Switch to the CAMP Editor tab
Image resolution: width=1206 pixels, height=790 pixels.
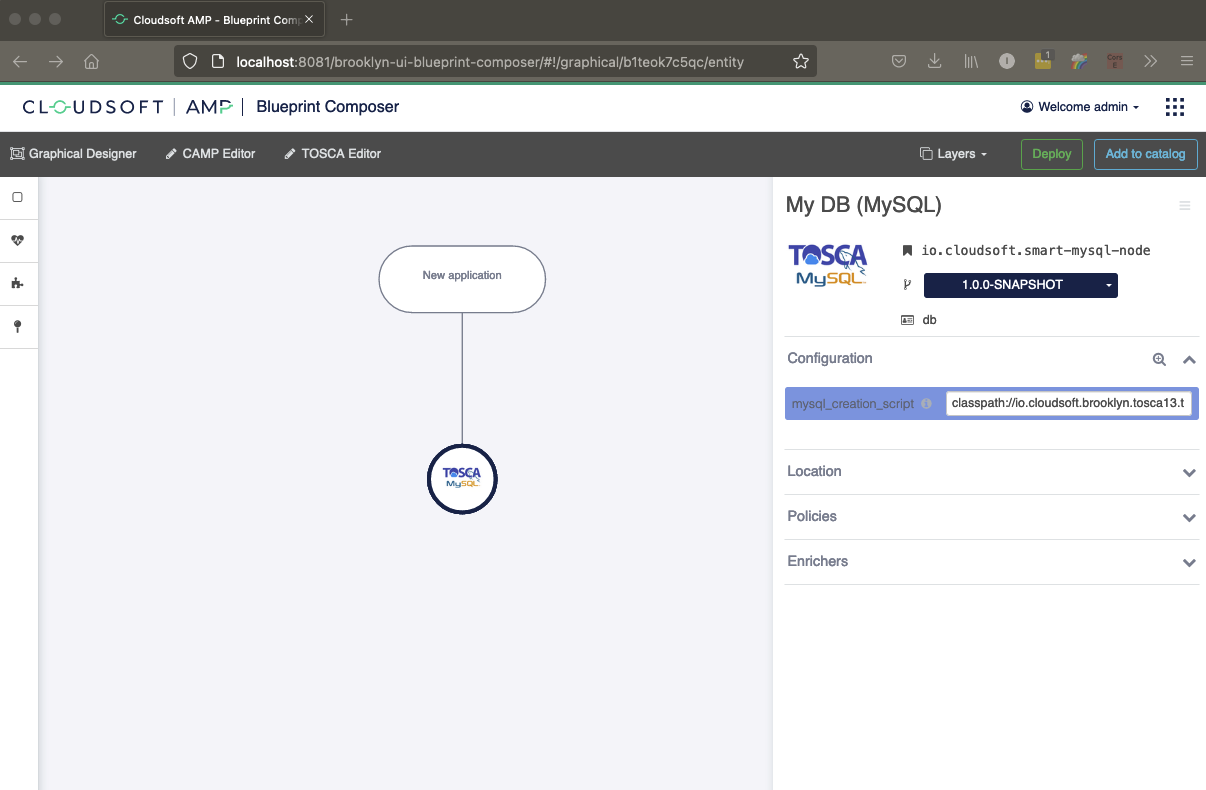(x=210, y=154)
